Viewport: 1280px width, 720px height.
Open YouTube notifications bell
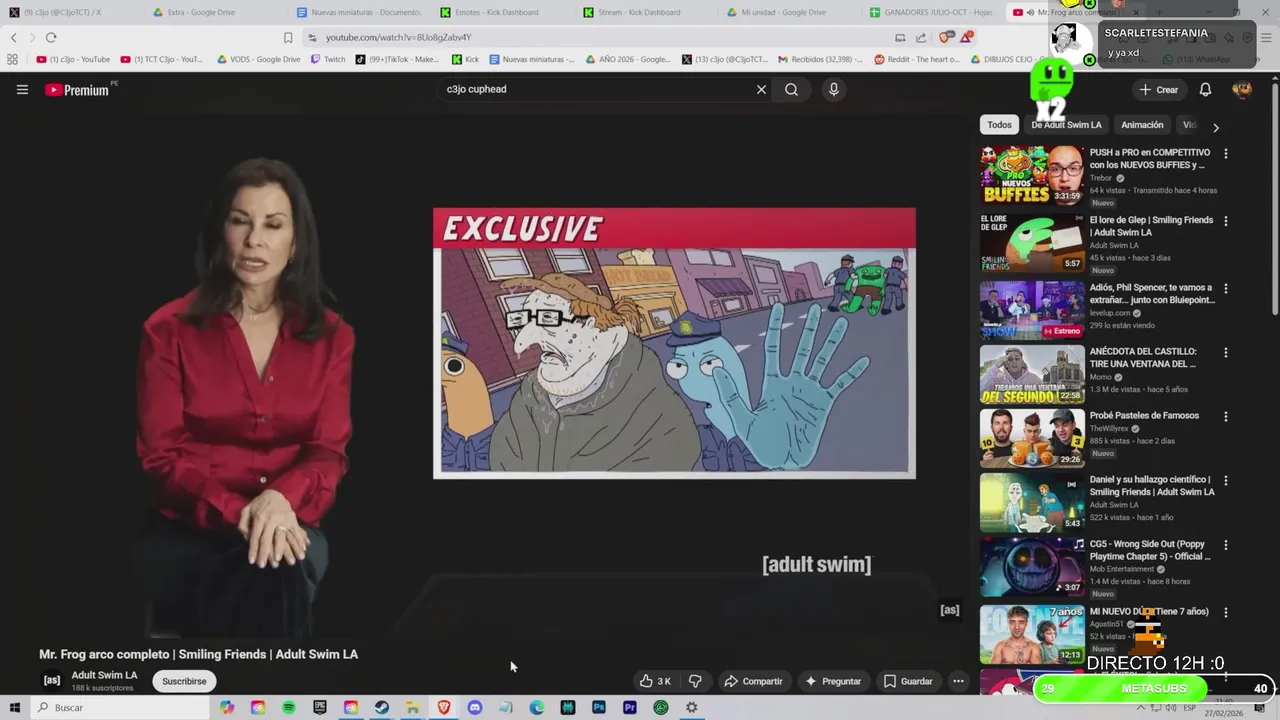pyautogui.click(x=1205, y=90)
